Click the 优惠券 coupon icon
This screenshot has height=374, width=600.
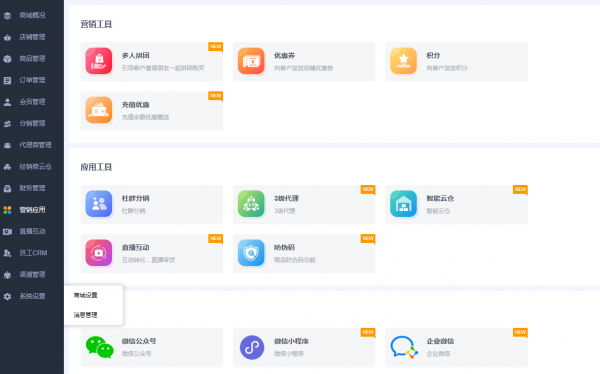pos(251,61)
